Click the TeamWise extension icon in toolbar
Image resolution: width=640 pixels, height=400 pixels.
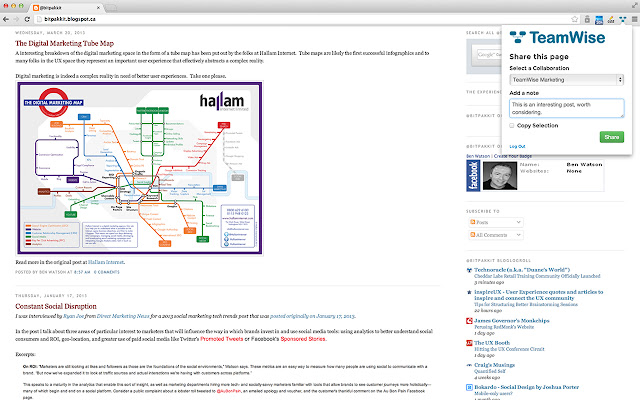click(622, 19)
